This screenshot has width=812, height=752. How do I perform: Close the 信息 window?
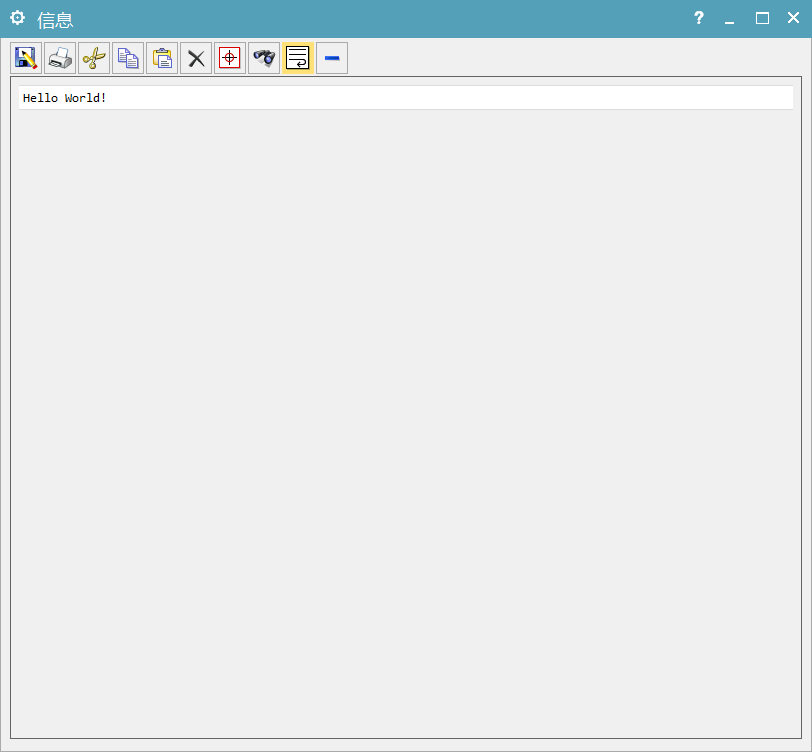pos(793,18)
